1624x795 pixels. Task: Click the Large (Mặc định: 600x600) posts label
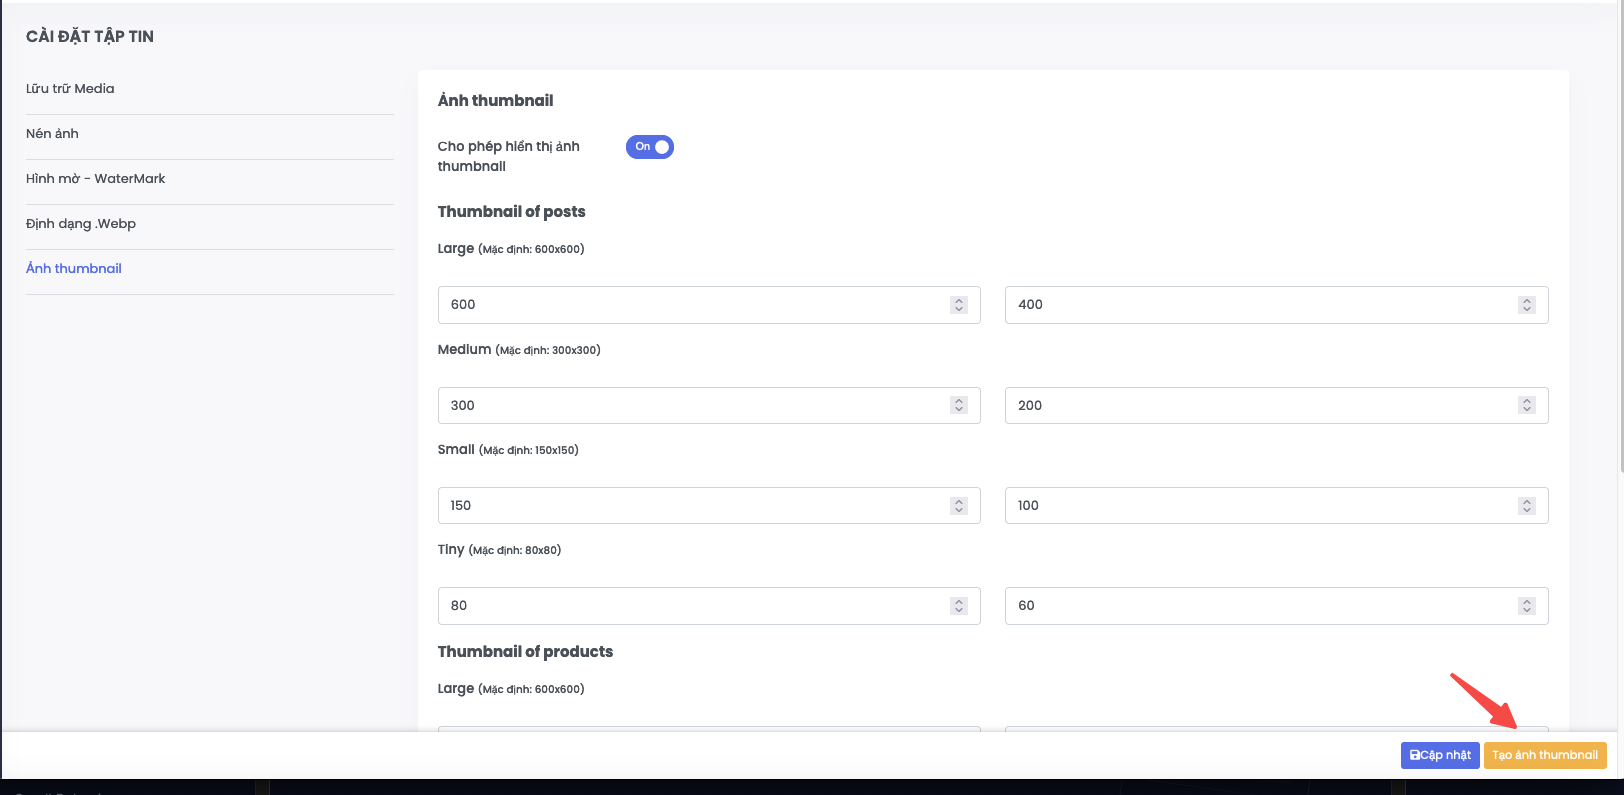tap(511, 249)
